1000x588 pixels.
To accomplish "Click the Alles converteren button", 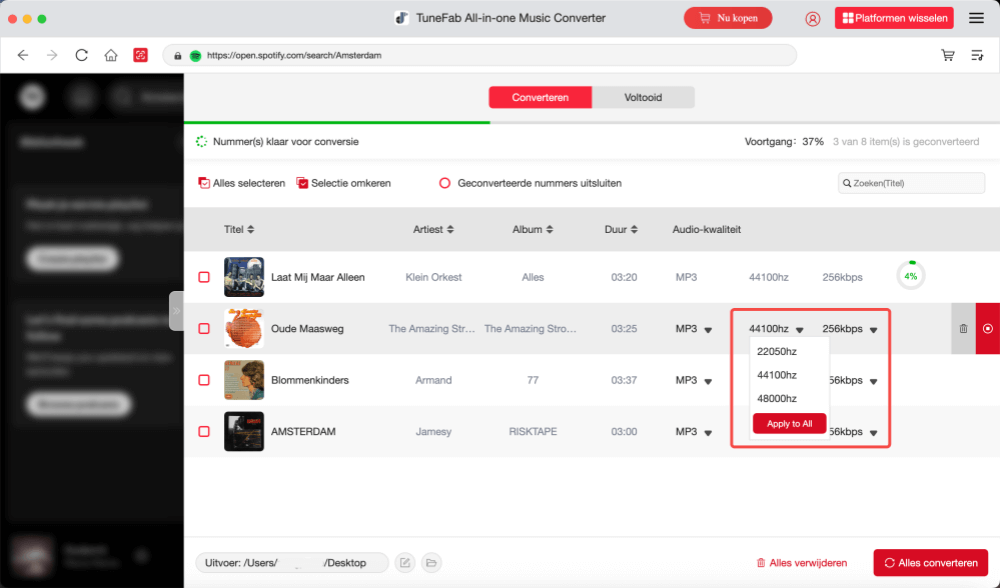I will coord(930,563).
